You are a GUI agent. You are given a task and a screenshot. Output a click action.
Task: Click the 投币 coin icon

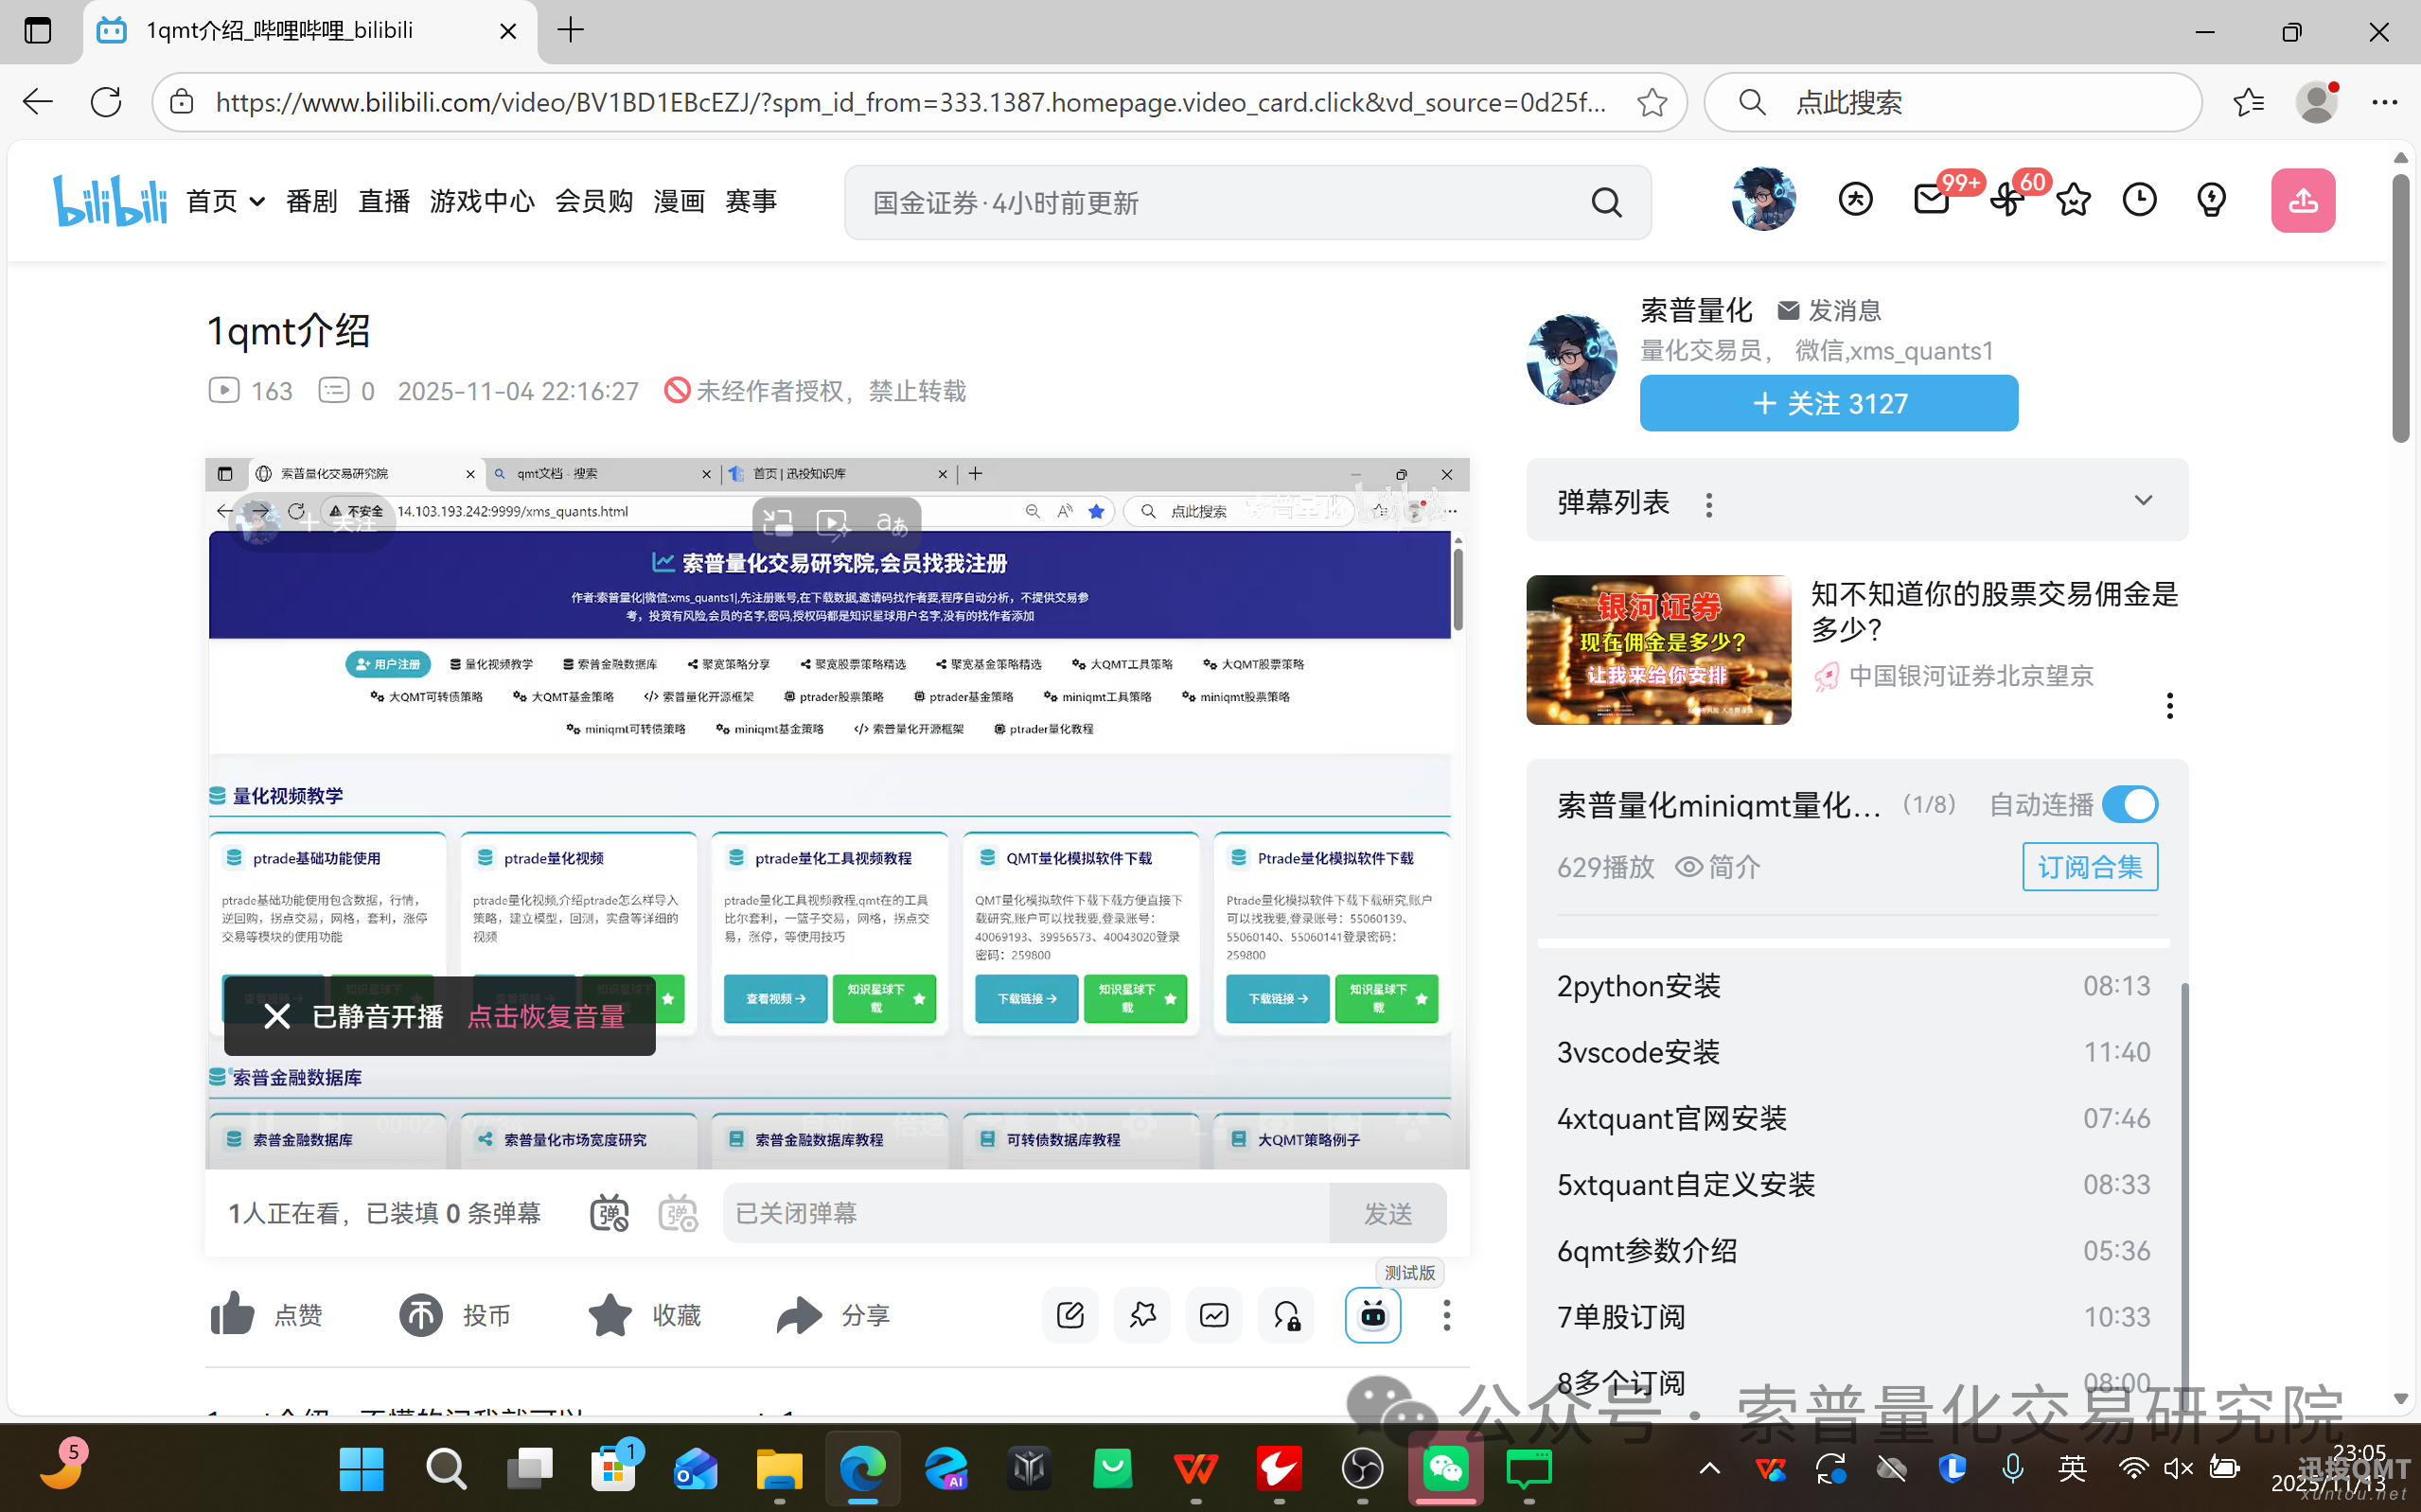click(421, 1315)
